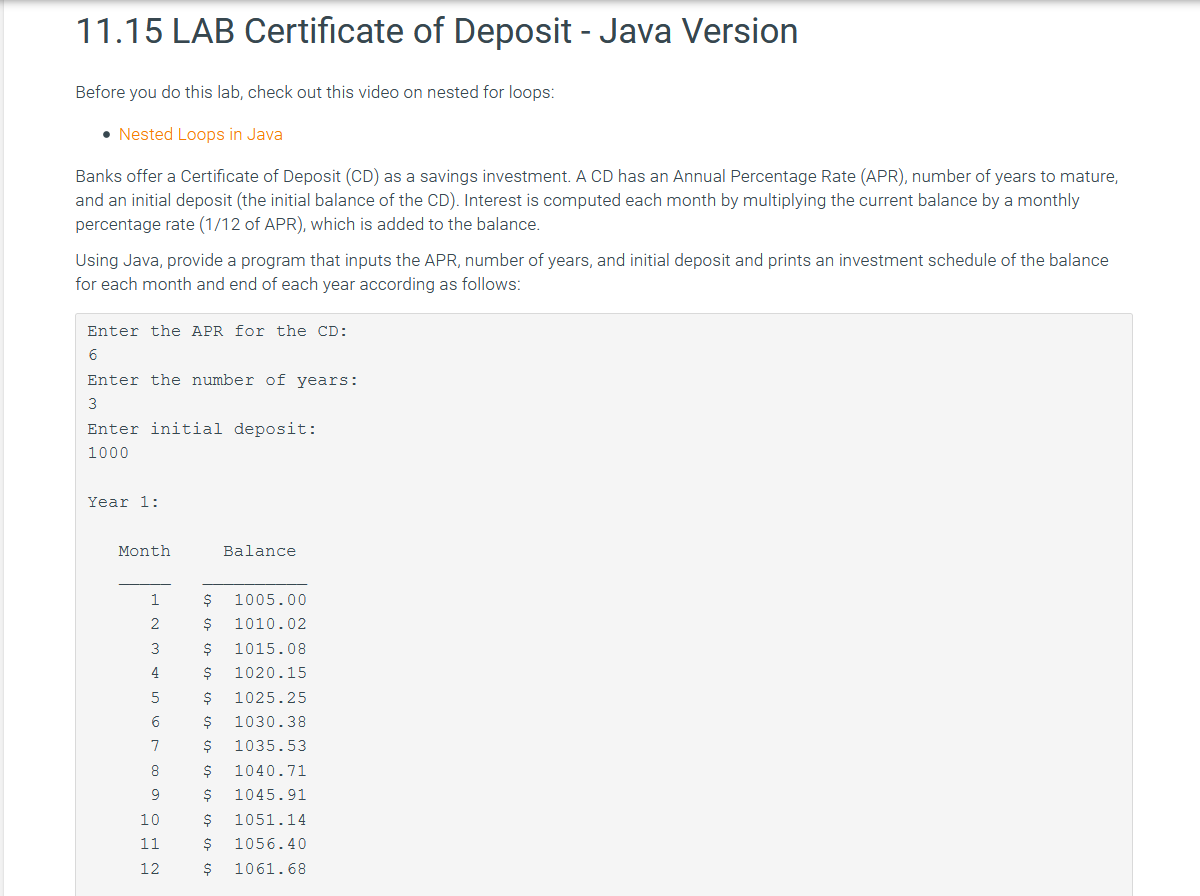Screen dimensions: 1200x896
Task: Click the month 12 balance 1061.68
Action: coord(270,868)
